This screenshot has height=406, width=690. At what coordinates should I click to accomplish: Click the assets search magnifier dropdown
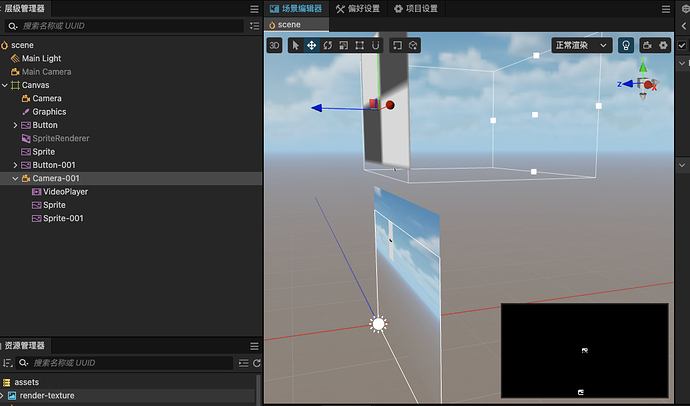[x=24, y=363]
